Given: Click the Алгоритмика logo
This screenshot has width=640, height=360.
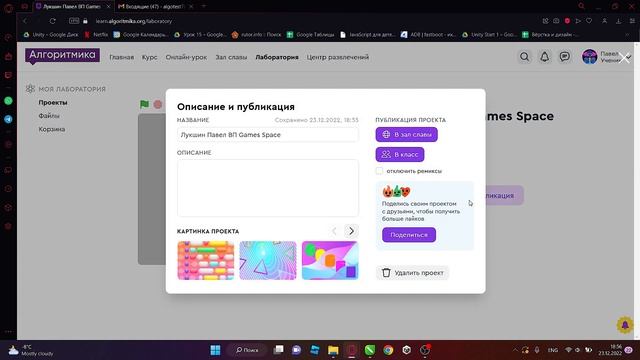Looking at the screenshot, I should click(x=62, y=56).
